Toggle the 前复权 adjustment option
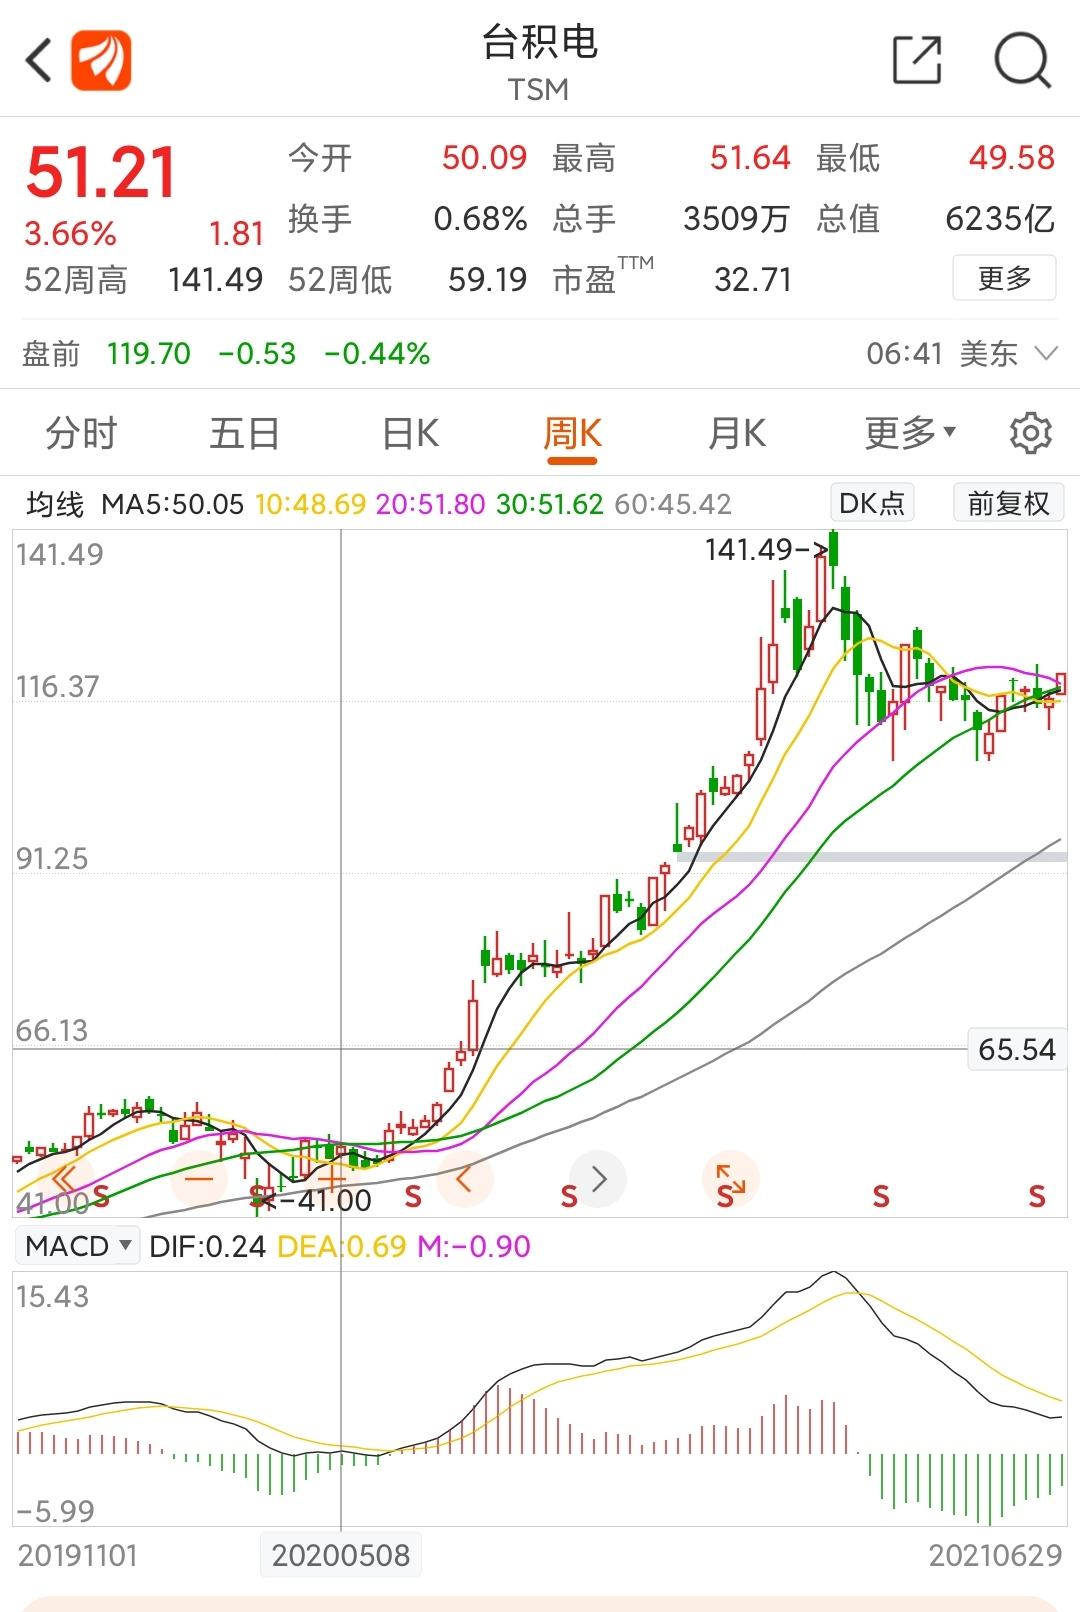 tap(1008, 503)
